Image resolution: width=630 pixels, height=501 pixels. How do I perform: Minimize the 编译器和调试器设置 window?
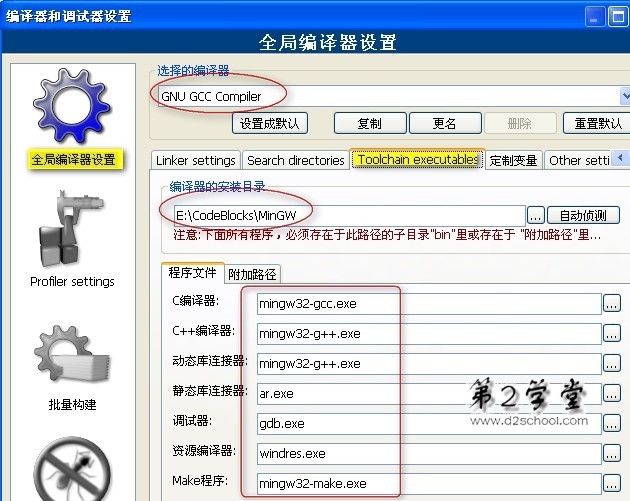pyautogui.click(x=595, y=17)
